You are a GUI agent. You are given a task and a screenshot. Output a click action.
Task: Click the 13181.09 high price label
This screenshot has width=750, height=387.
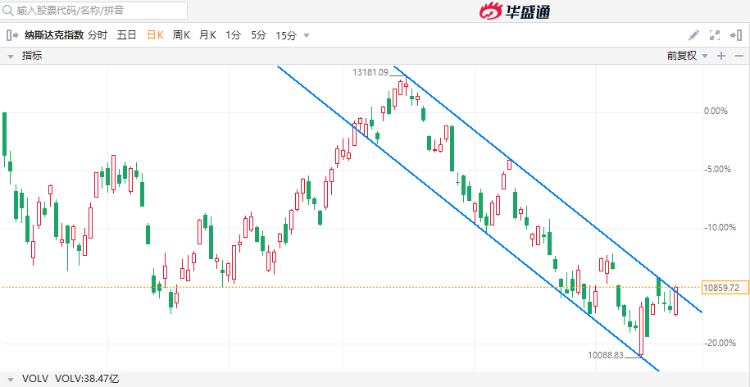(371, 72)
